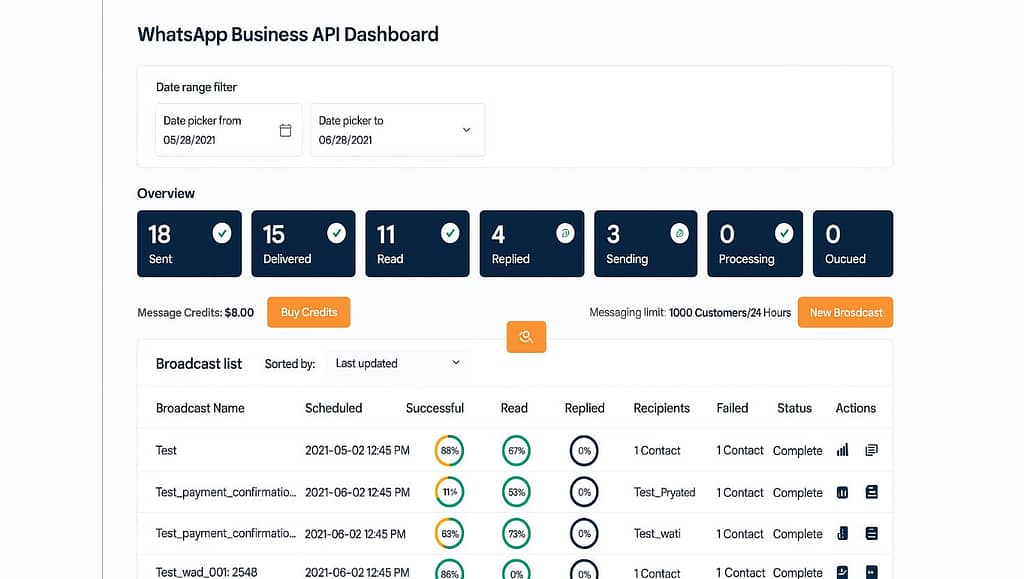Click the 73% read progress ring
Viewport: 1024px width, 579px height.
pyautogui.click(x=516, y=533)
